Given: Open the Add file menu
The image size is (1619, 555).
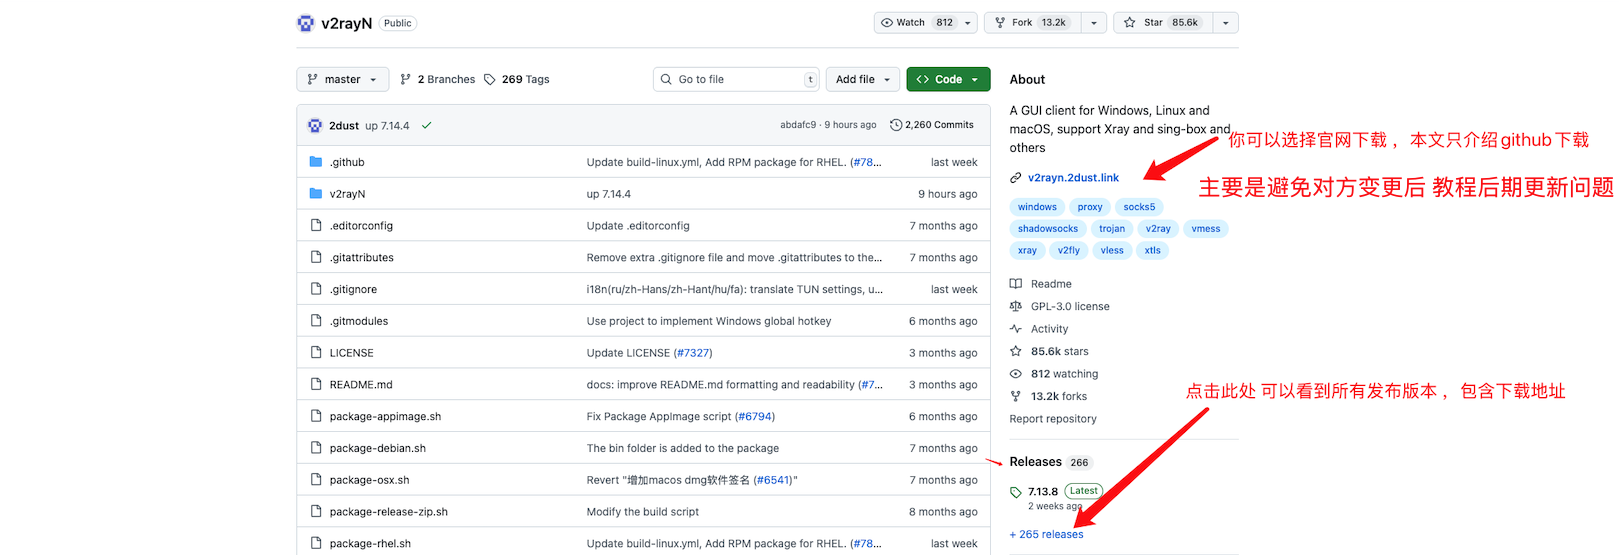Looking at the screenshot, I should (863, 79).
